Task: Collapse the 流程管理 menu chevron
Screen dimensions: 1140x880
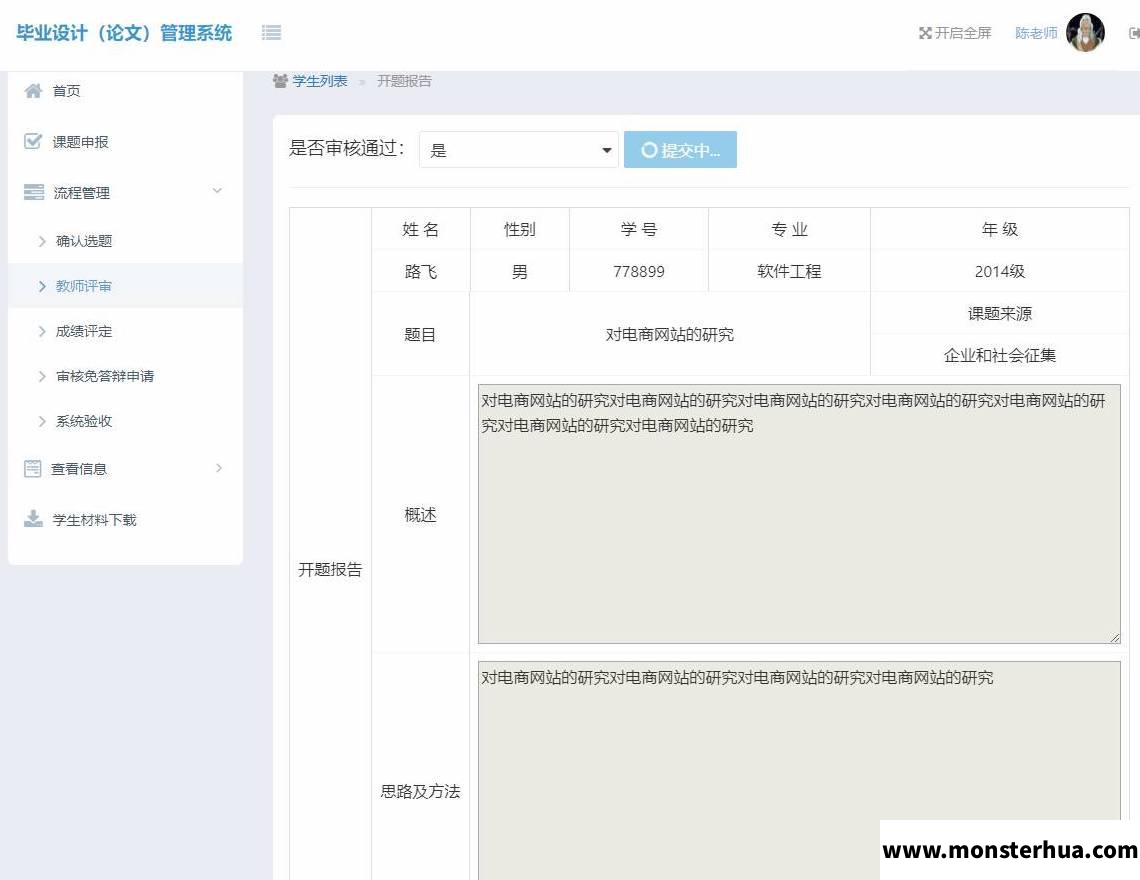Action: [217, 191]
